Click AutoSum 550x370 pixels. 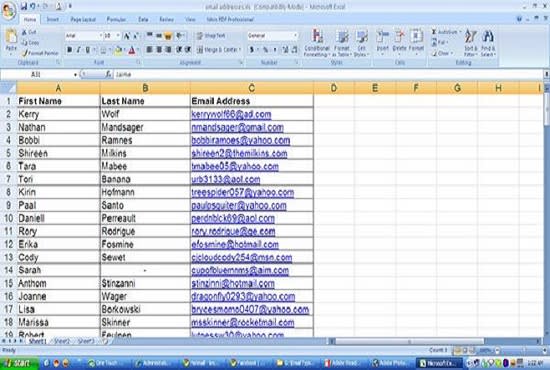[x=444, y=32]
